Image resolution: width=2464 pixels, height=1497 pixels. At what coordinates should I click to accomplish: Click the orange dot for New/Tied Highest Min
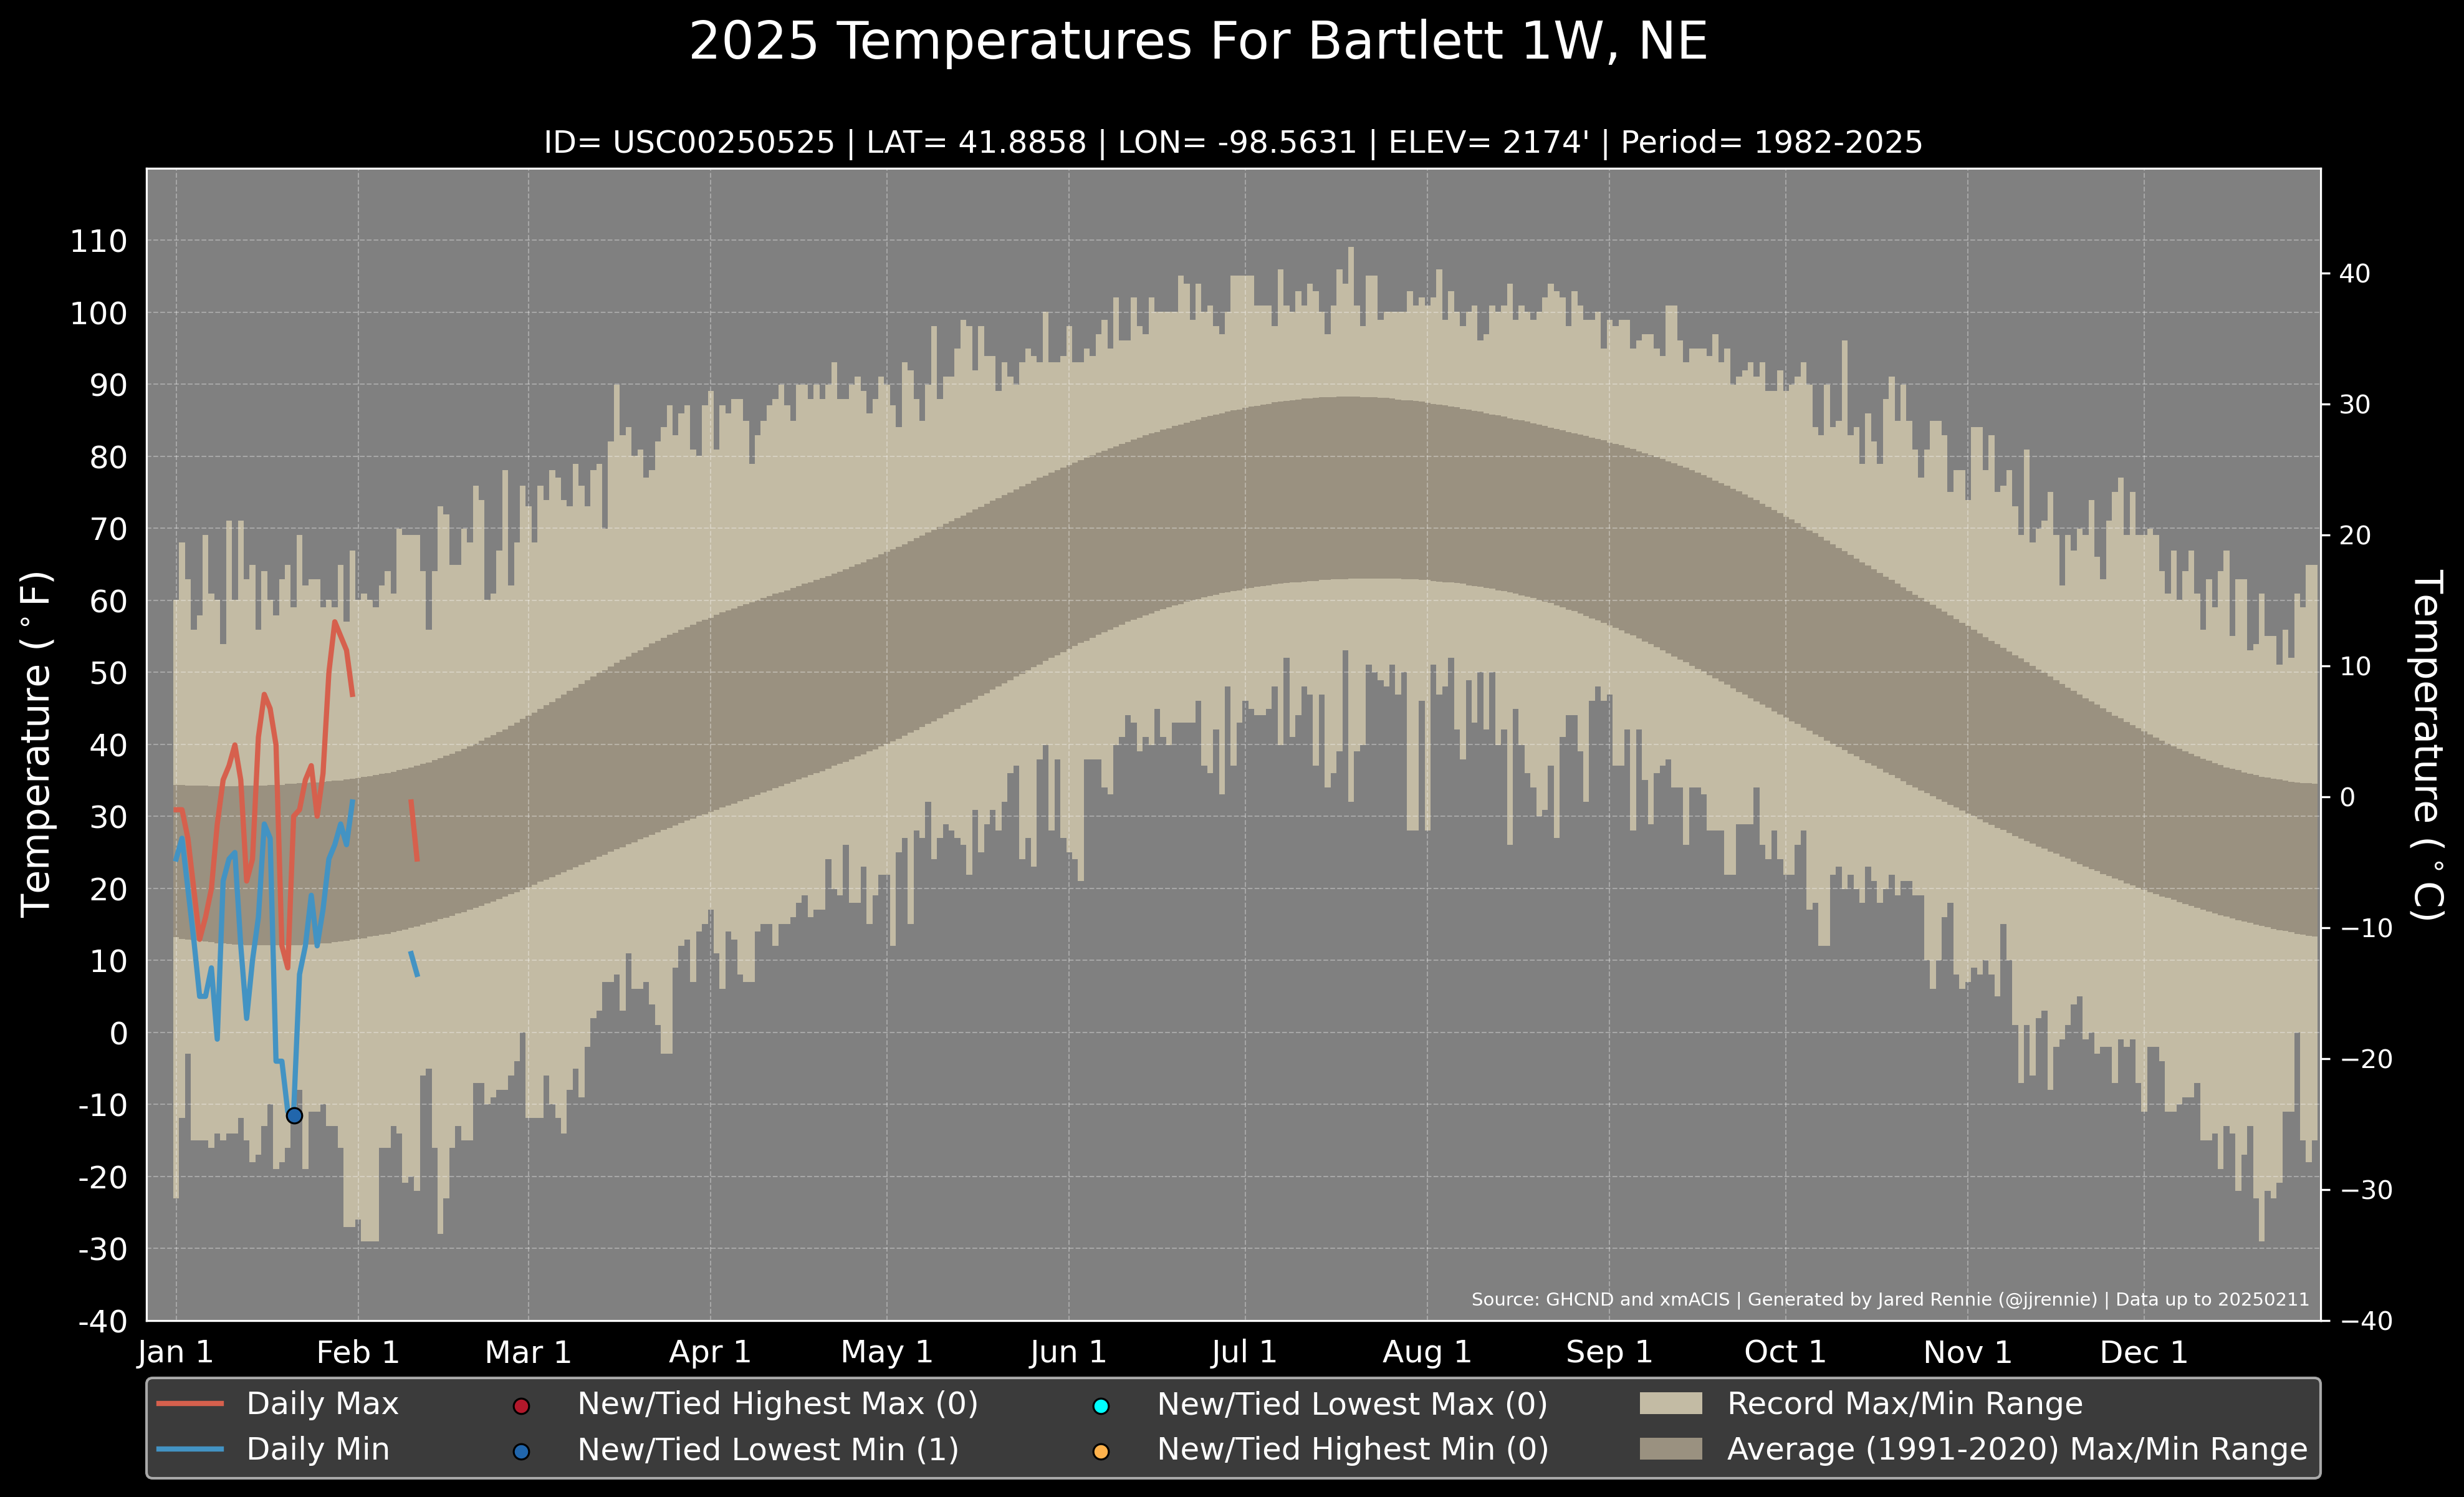click(1101, 1451)
